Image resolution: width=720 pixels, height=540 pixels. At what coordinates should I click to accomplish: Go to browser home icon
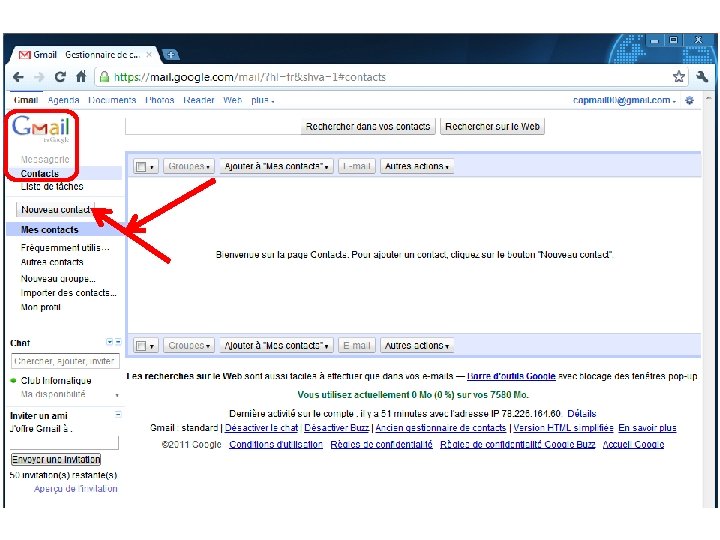(81, 76)
